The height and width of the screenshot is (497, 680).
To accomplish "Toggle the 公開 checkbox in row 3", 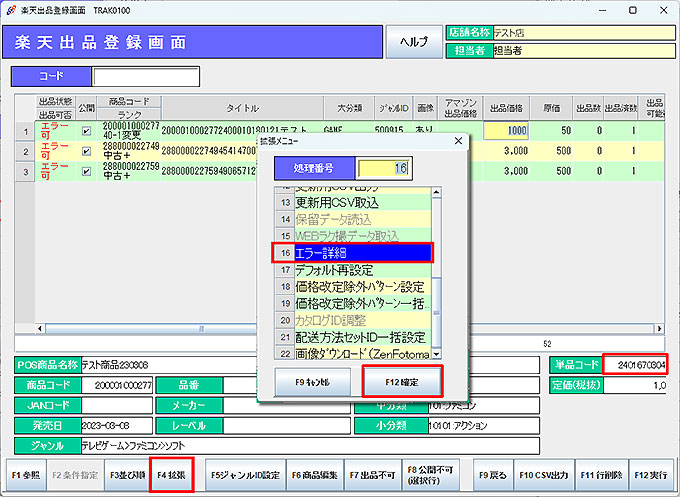I will [x=86, y=171].
